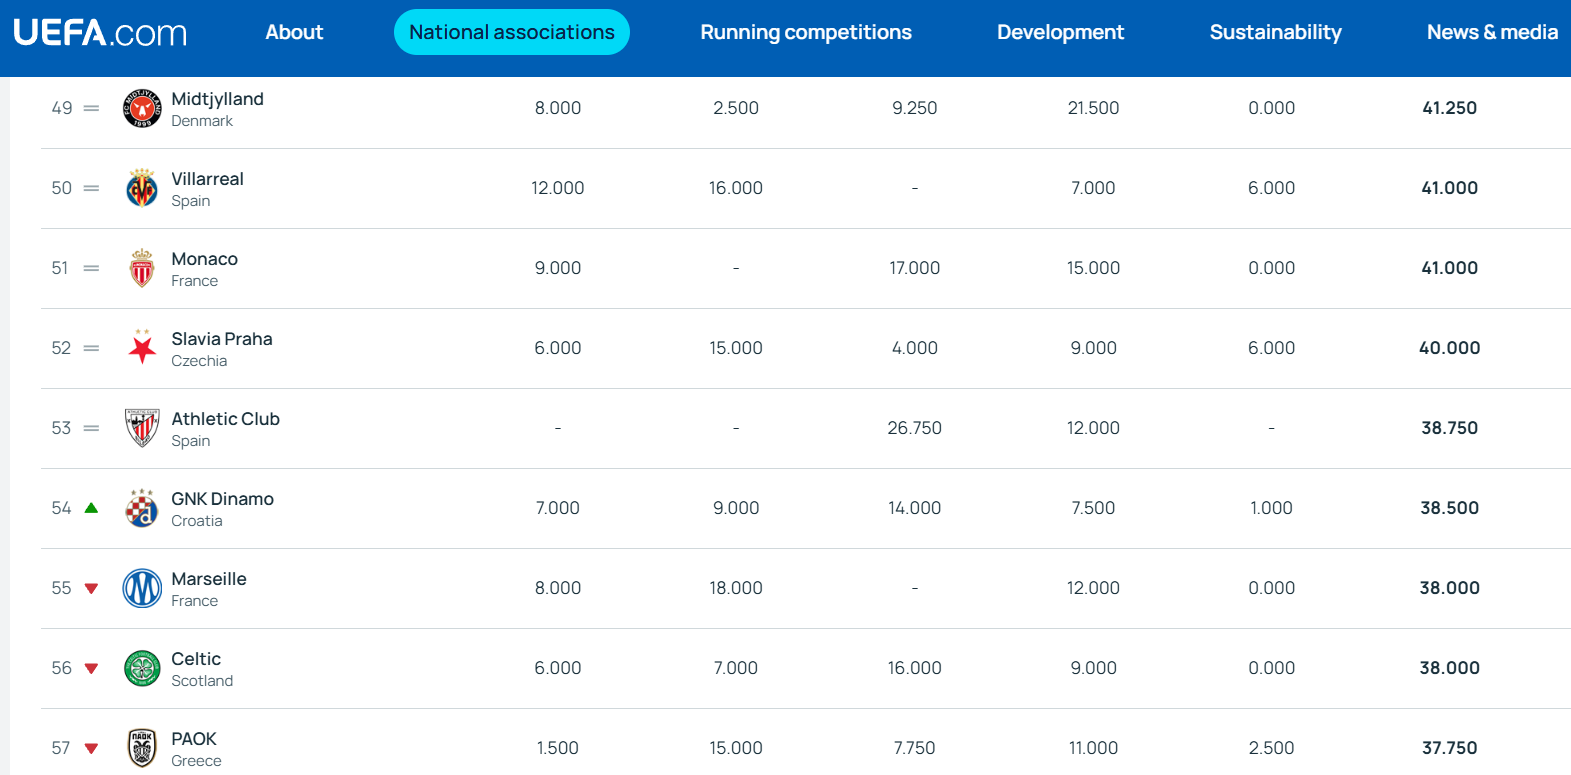Click the Celtic club crest
This screenshot has width=1571, height=775.
142,668
